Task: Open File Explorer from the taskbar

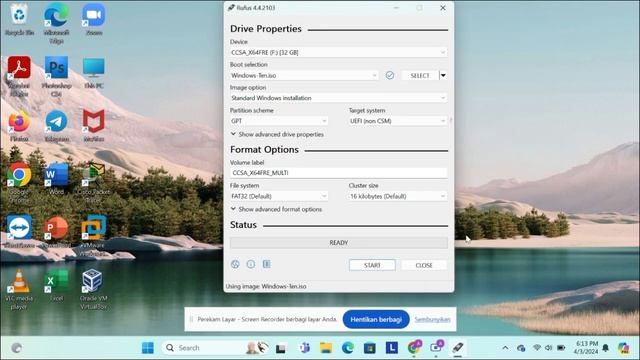Action: point(326,348)
